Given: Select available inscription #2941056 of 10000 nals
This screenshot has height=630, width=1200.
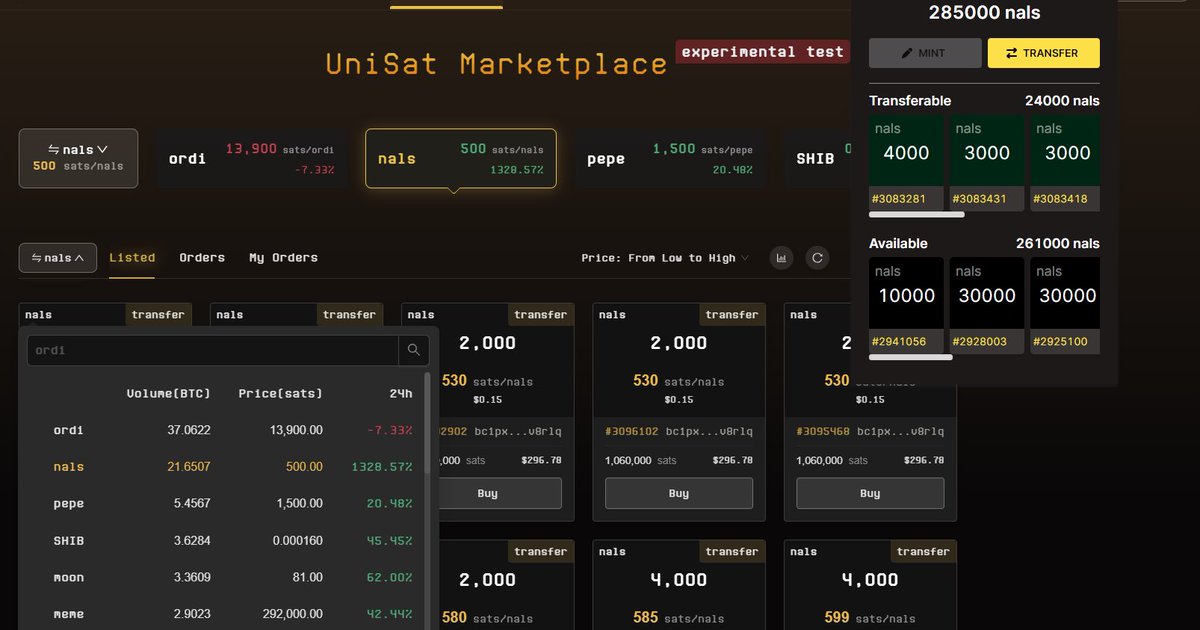Looking at the screenshot, I should pyautogui.click(x=906, y=306).
